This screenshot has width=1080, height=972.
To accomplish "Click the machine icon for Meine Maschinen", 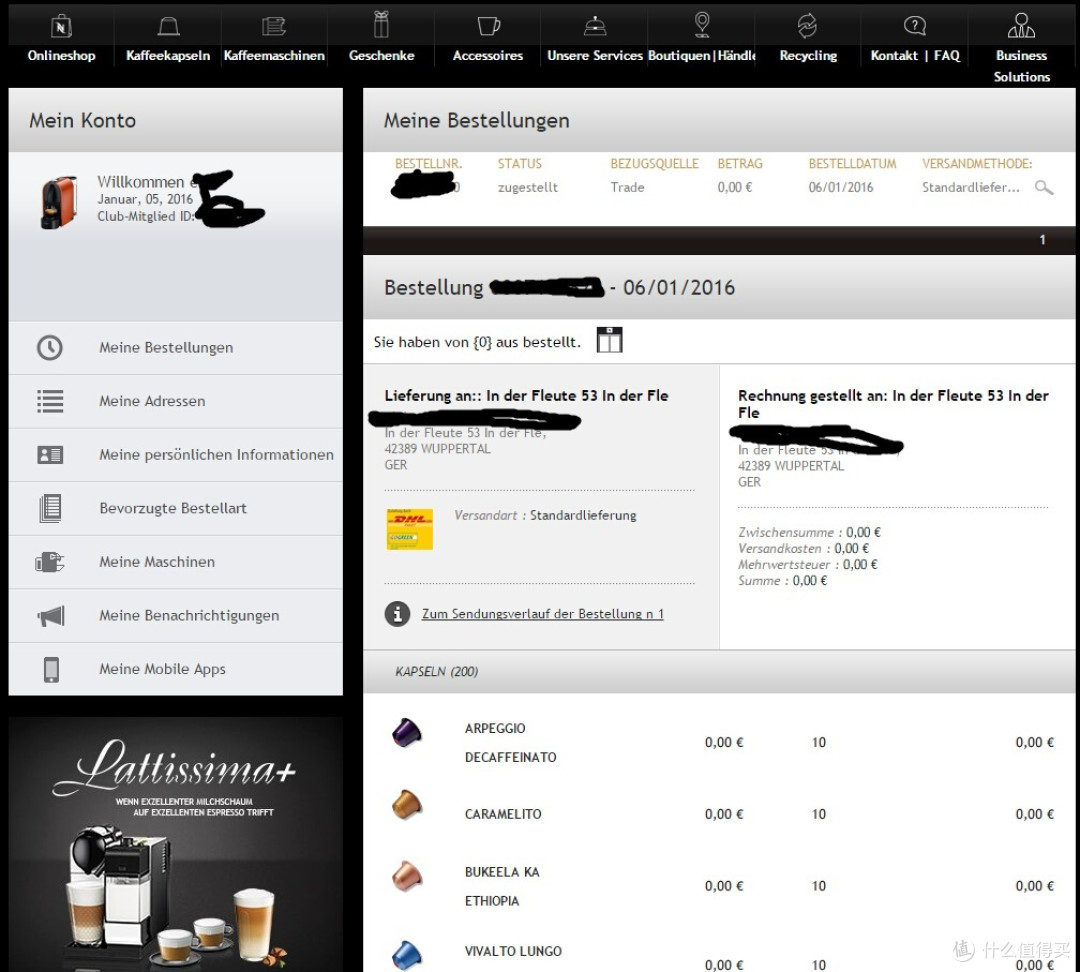I will coord(50,561).
